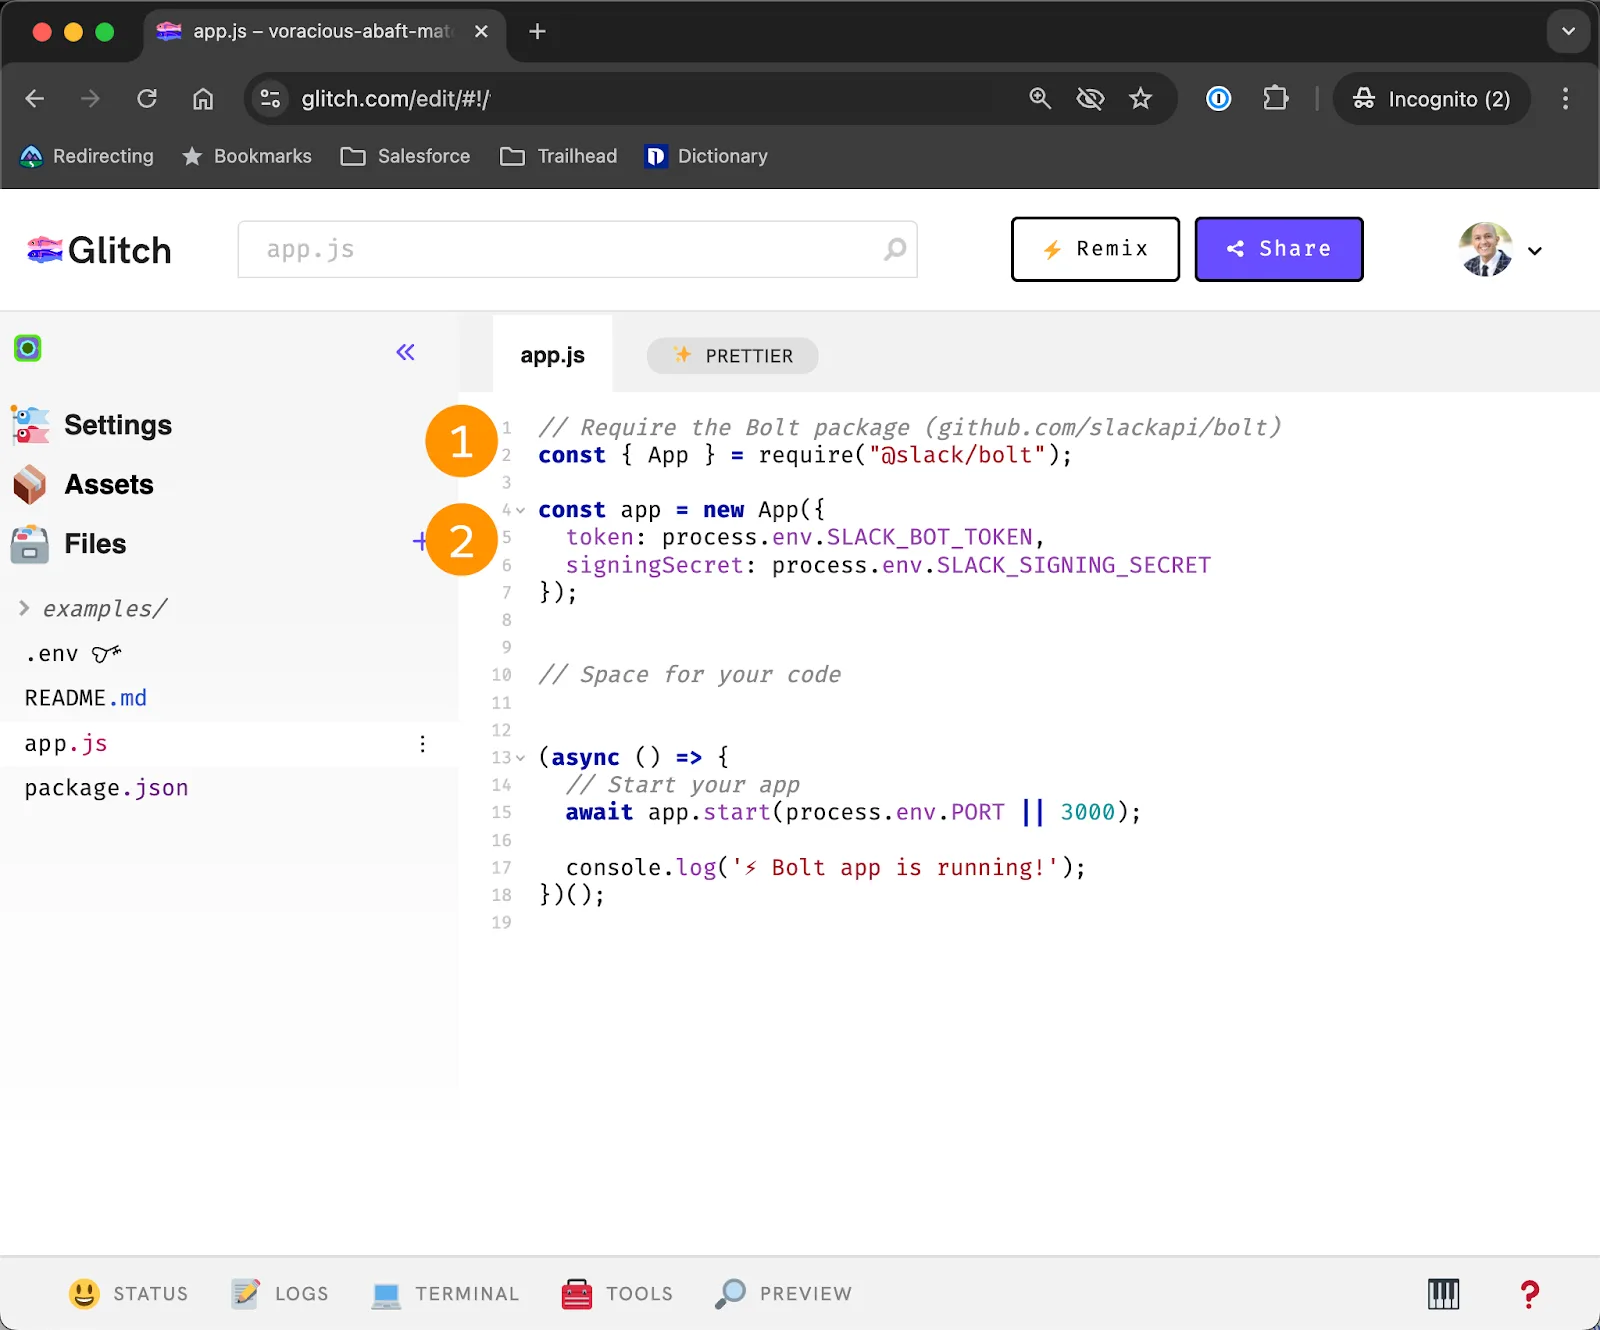Click the key icon next to .env
1600x1330 pixels.
(x=105, y=653)
